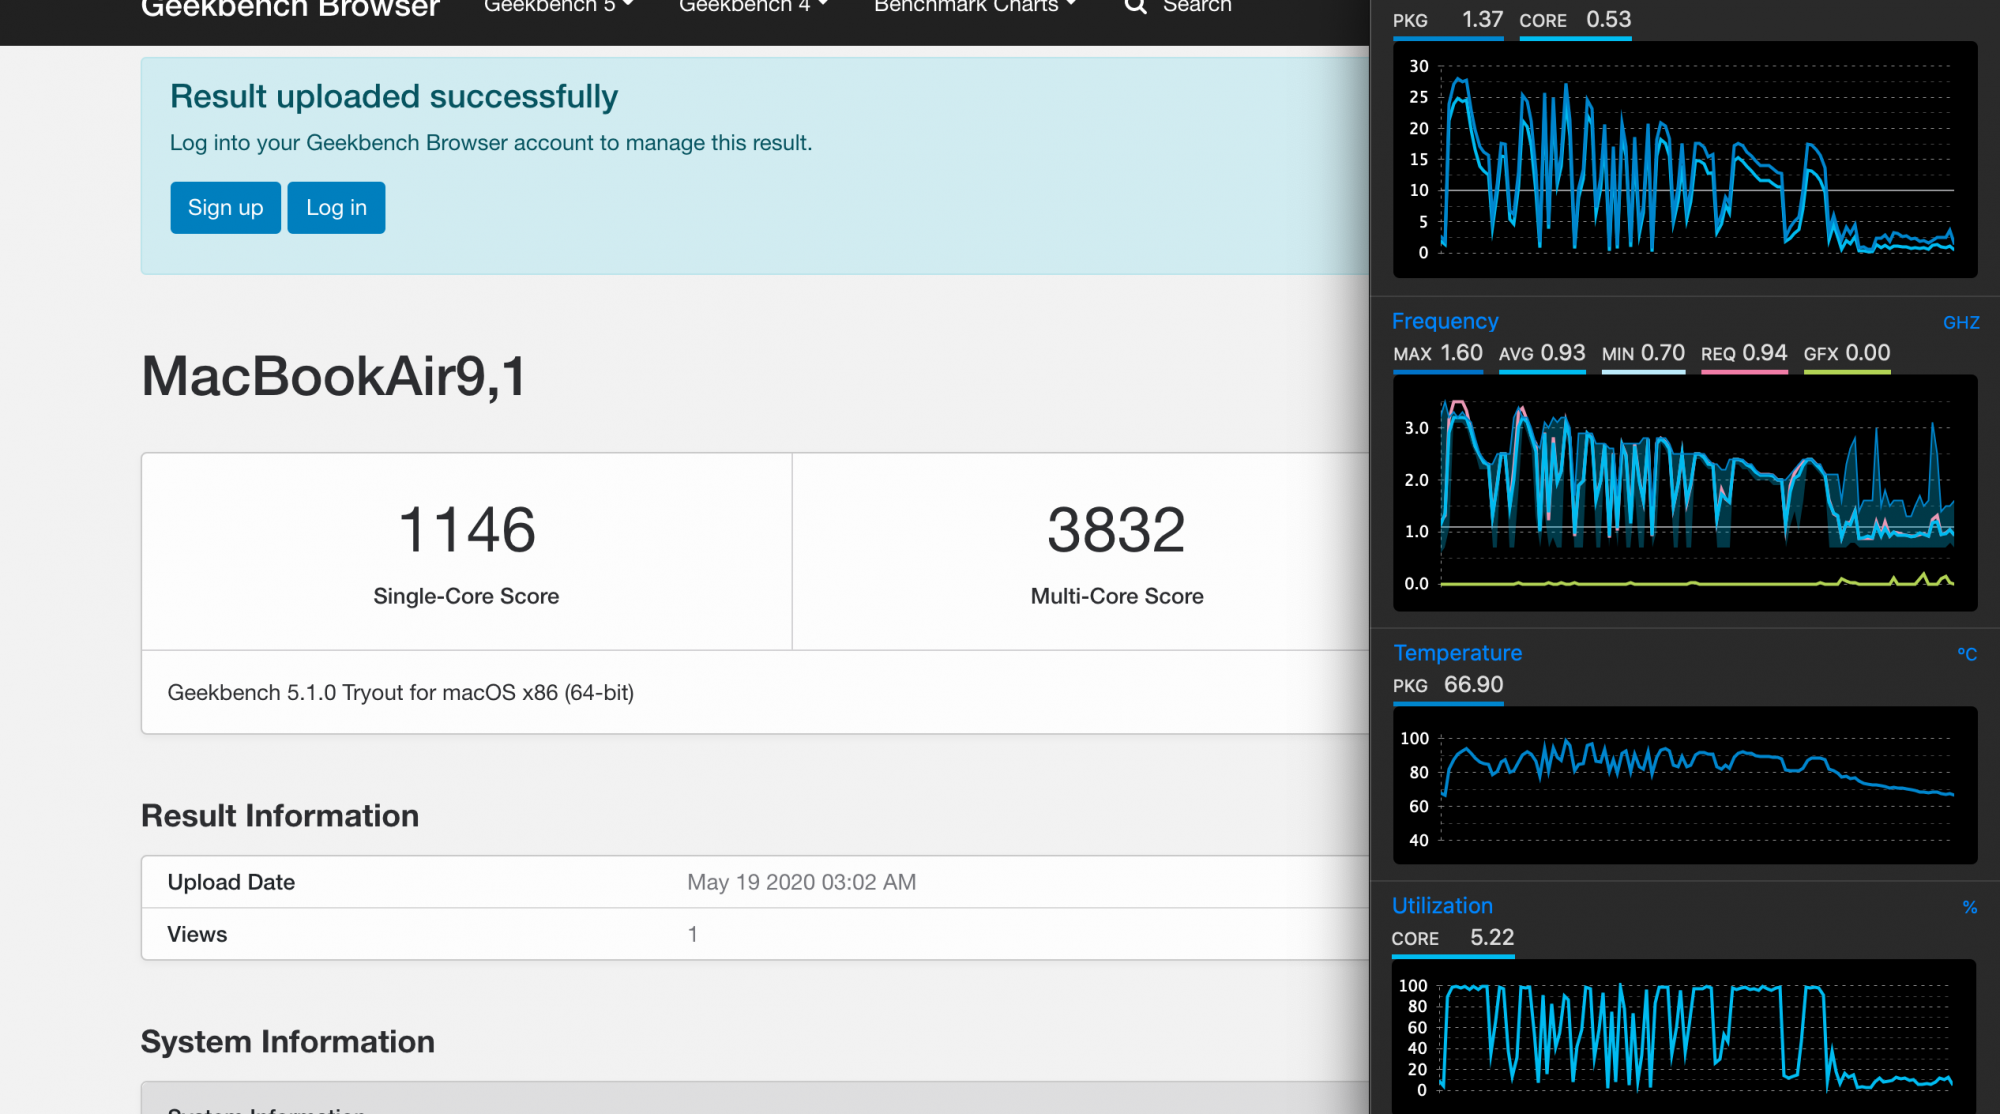Click the power PKG 1.37 legend
The image size is (2000, 1114).
pyautogui.click(x=1447, y=21)
